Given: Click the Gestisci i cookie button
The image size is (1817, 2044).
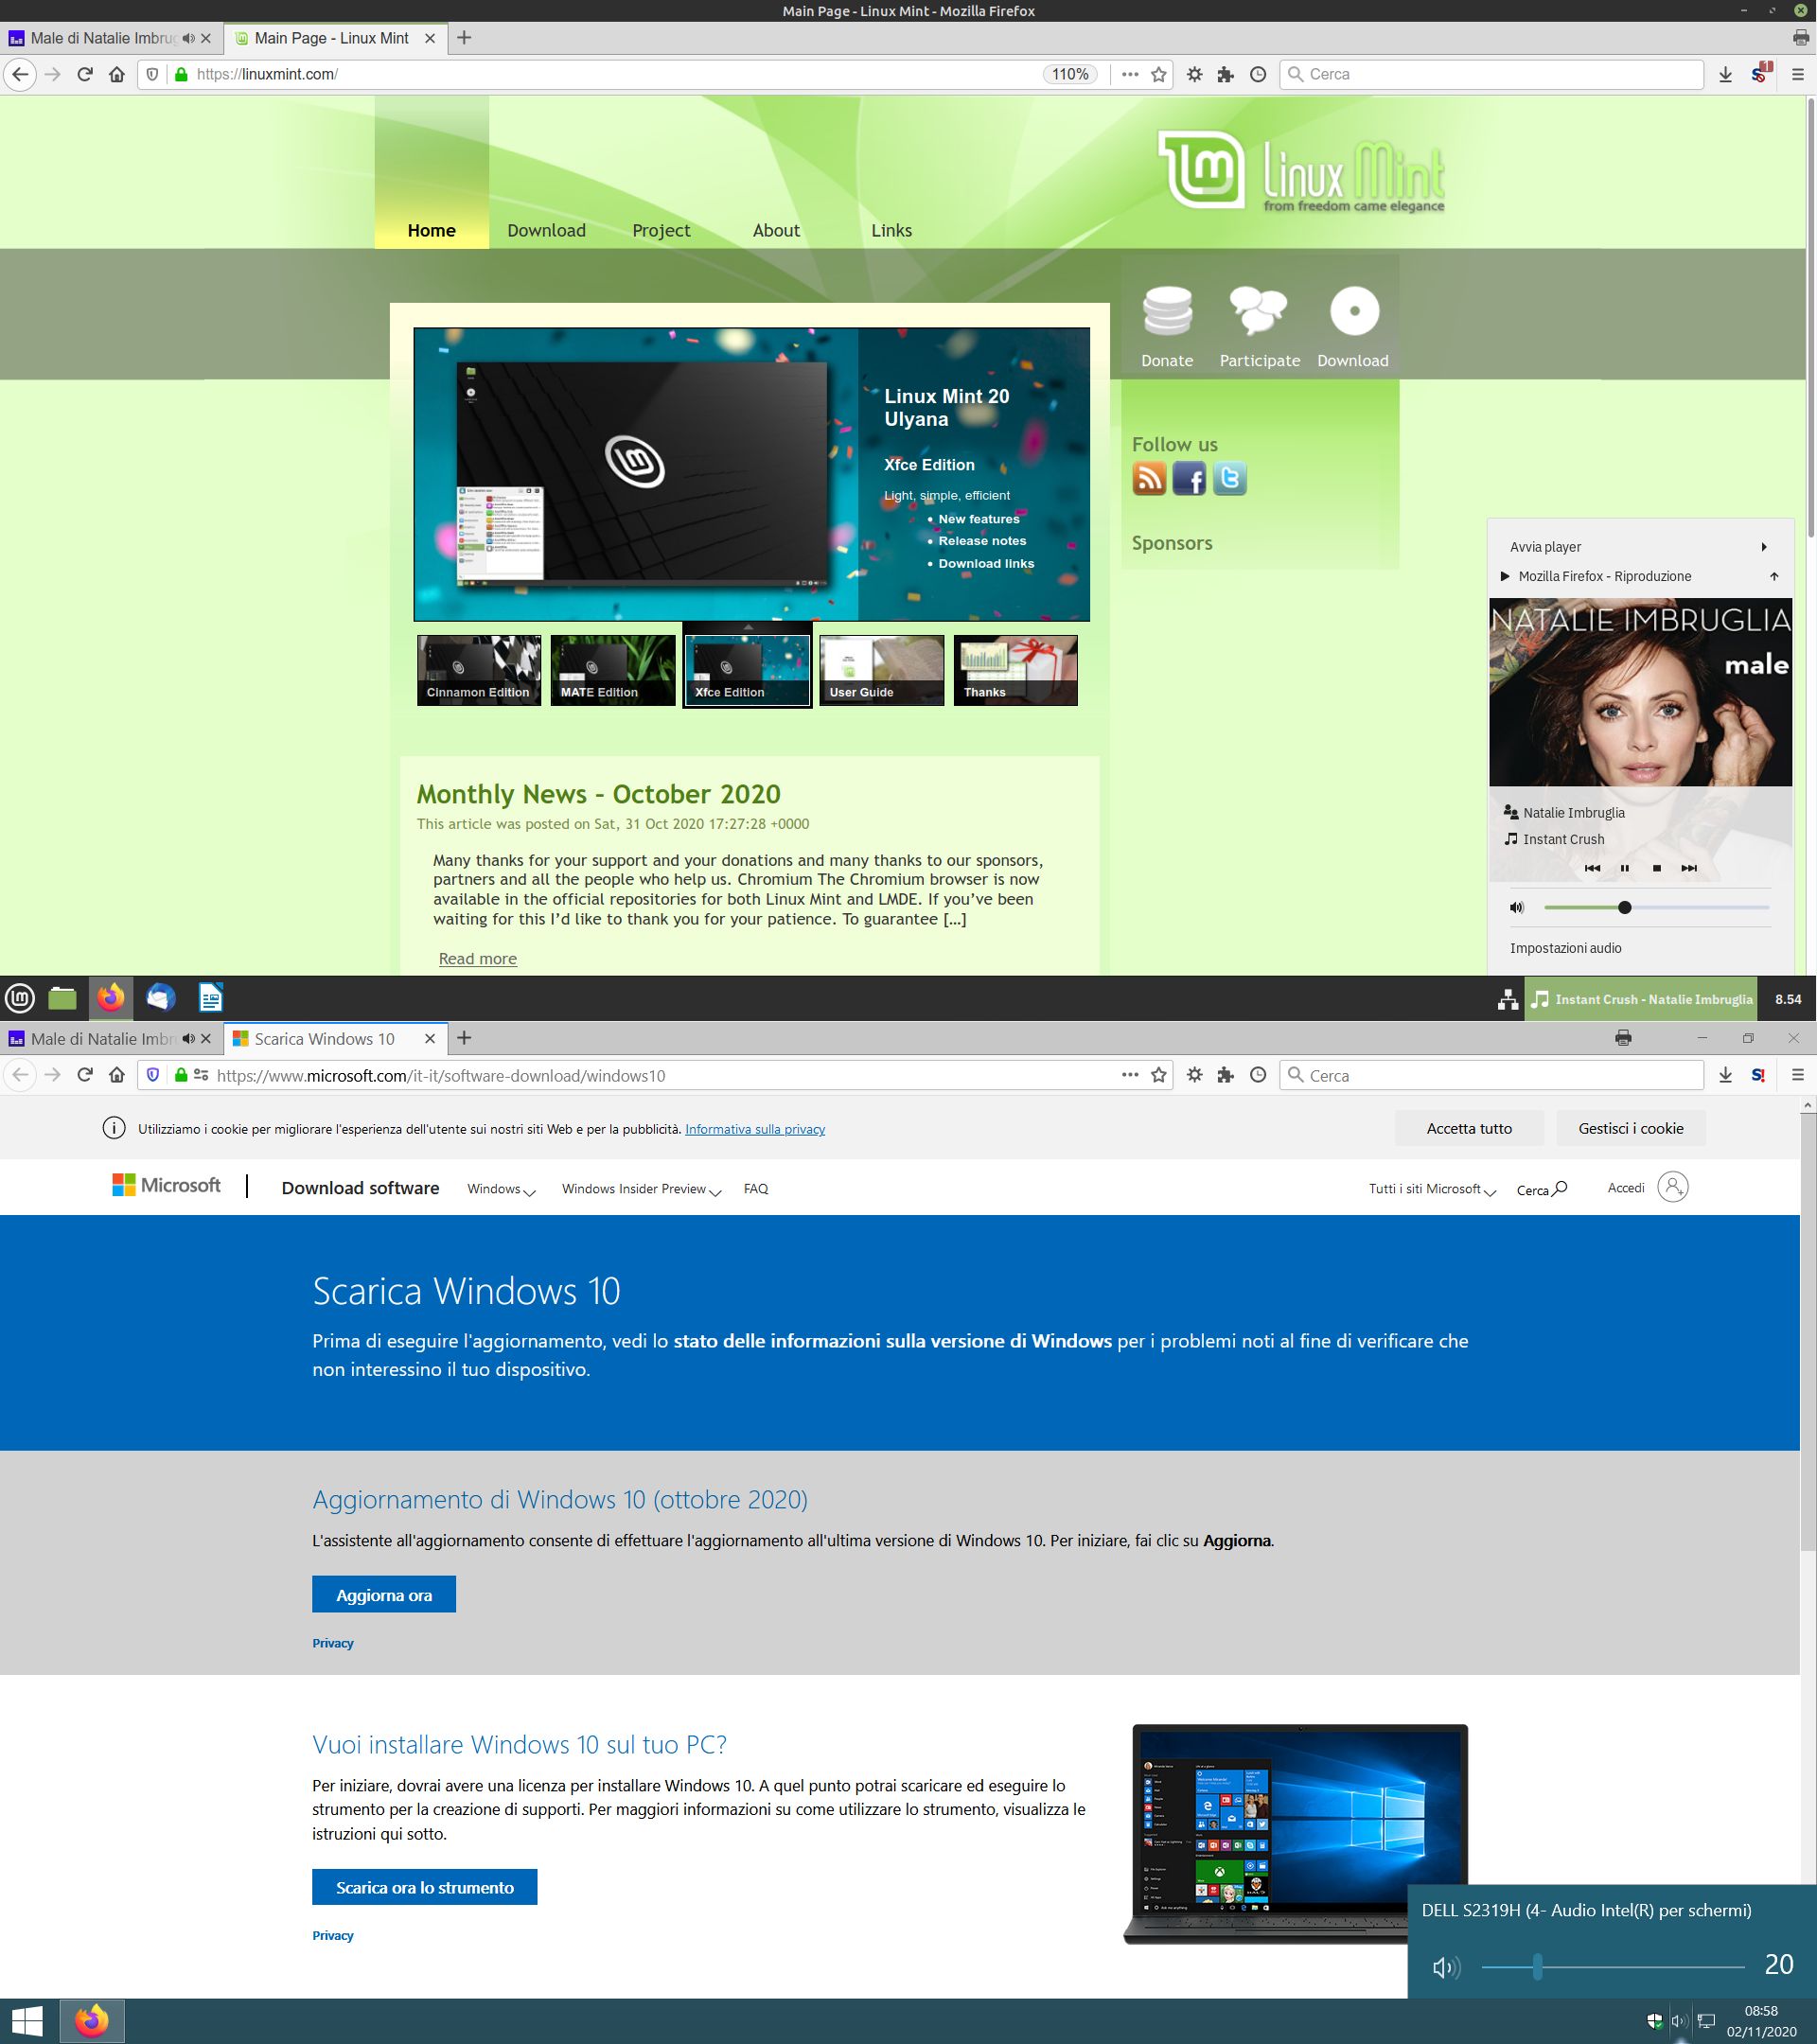Looking at the screenshot, I should (1631, 1128).
